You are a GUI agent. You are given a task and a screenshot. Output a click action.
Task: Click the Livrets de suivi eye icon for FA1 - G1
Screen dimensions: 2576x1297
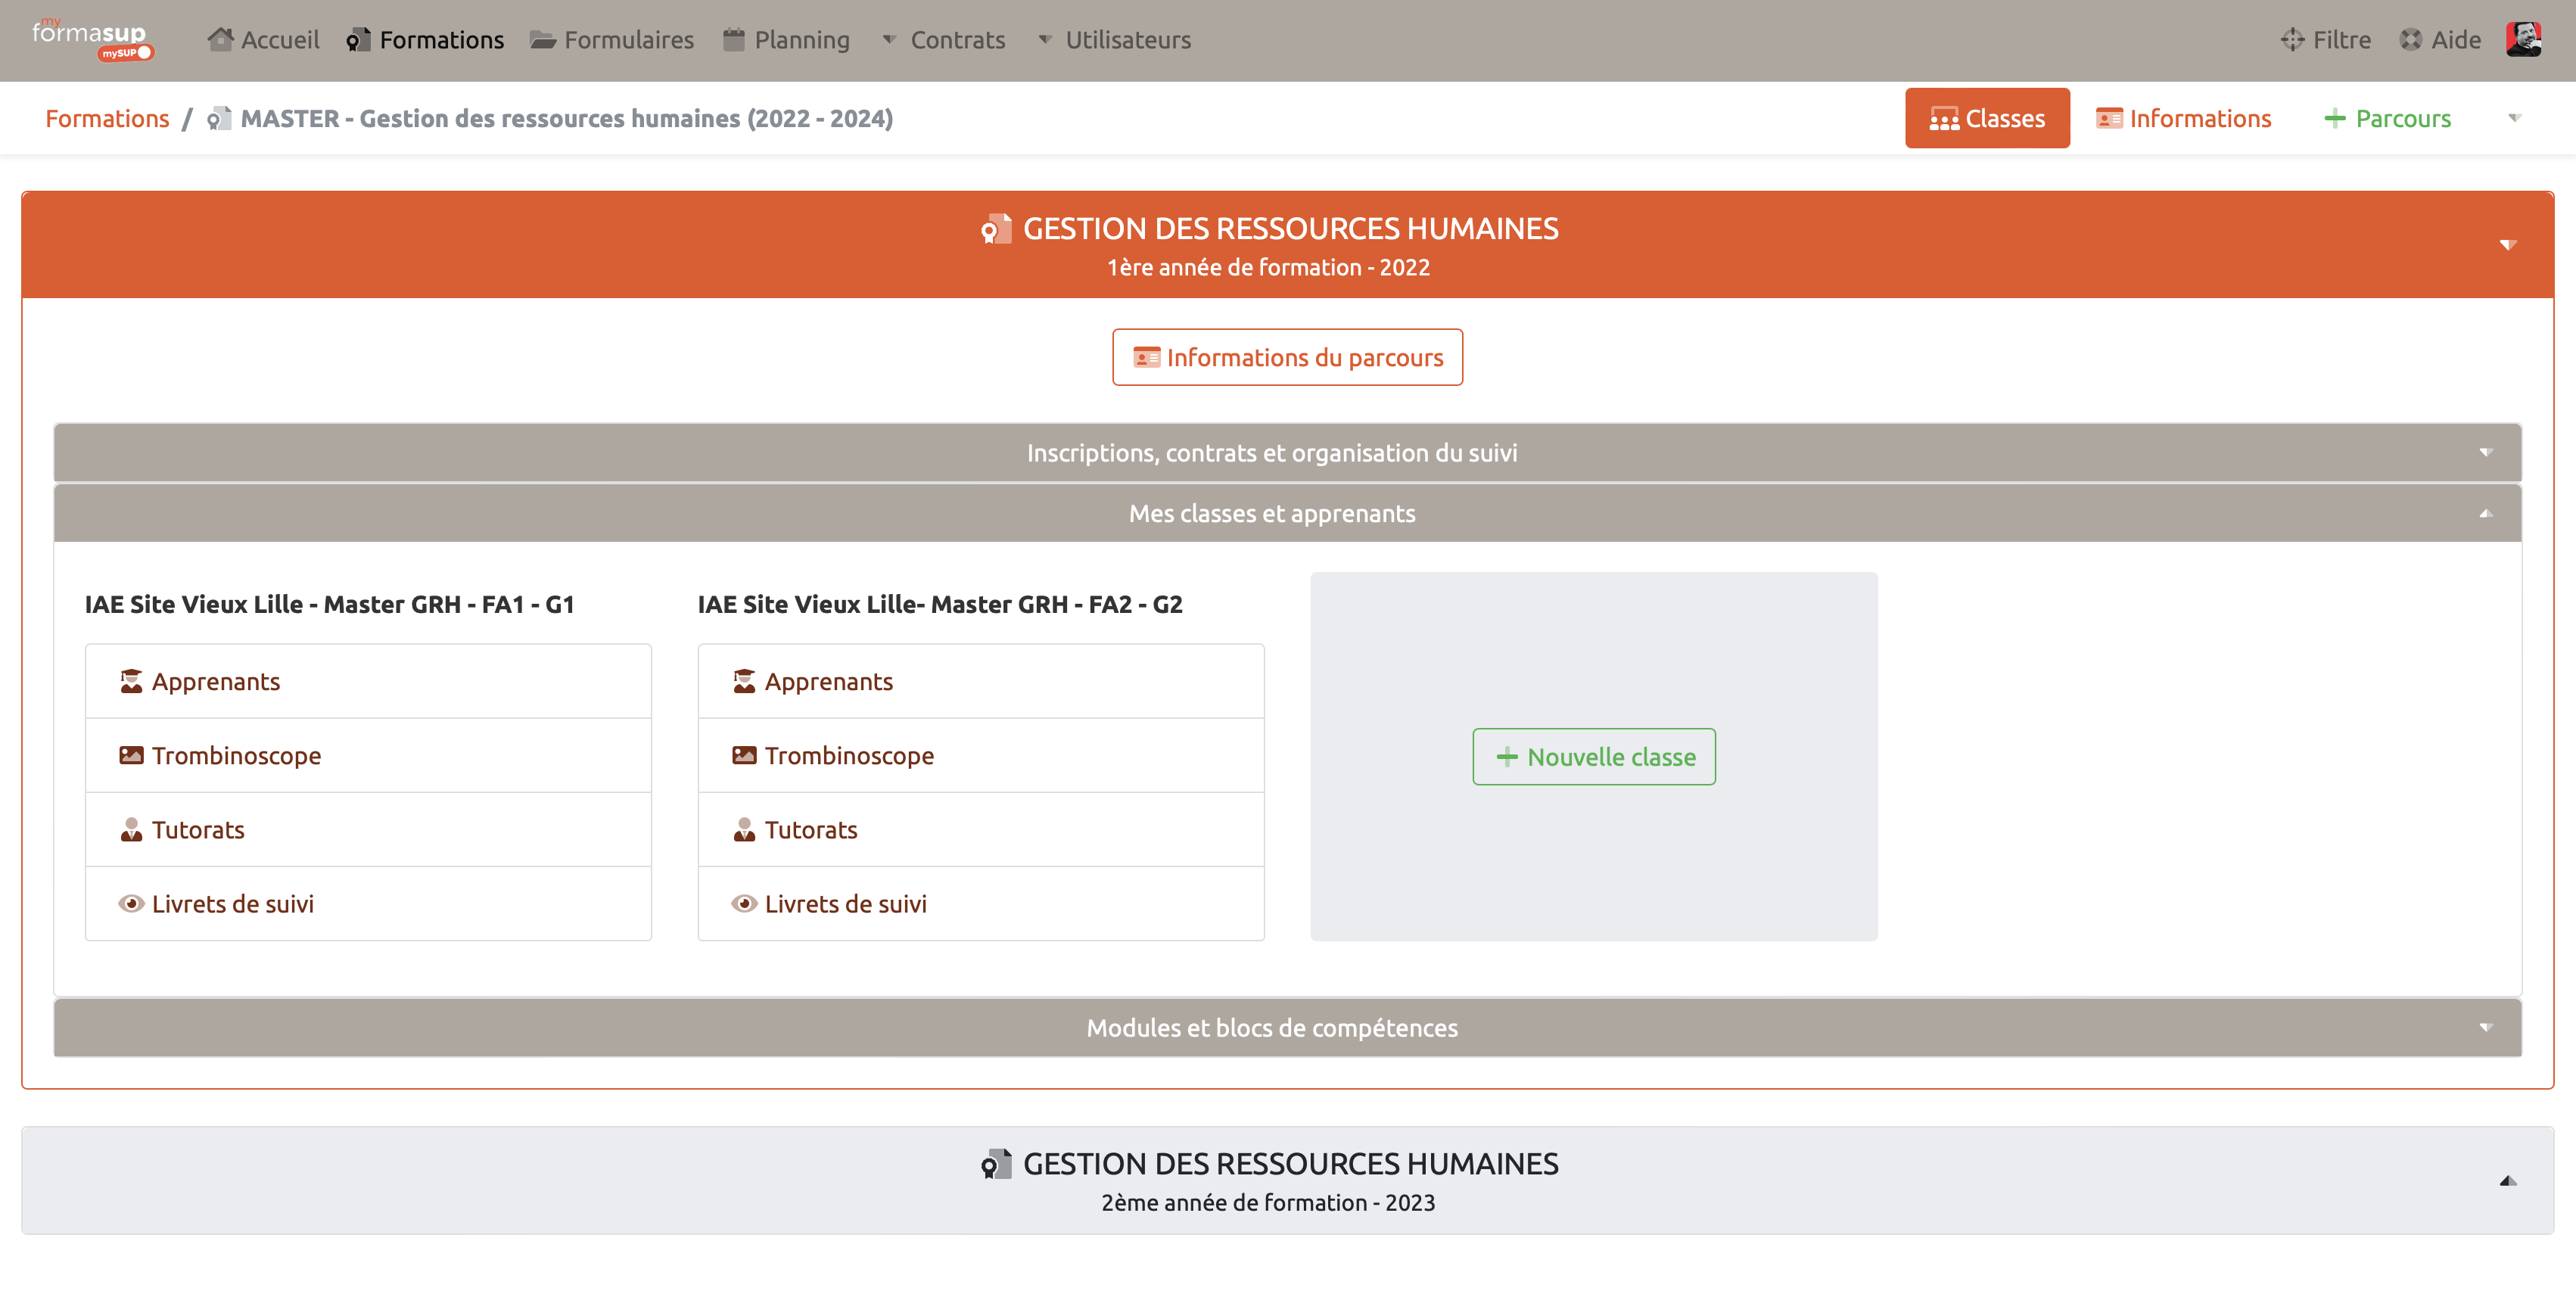[131, 903]
